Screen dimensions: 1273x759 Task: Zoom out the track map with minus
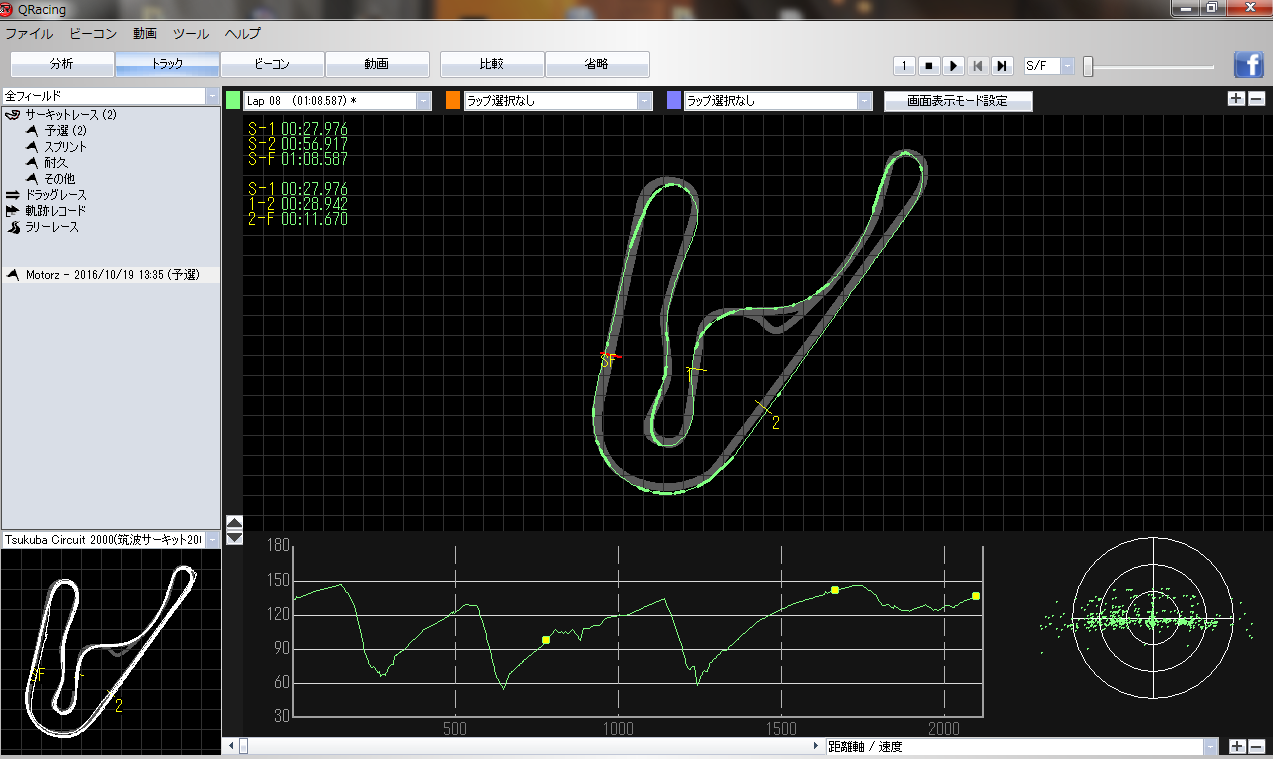click(x=1256, y=99)
